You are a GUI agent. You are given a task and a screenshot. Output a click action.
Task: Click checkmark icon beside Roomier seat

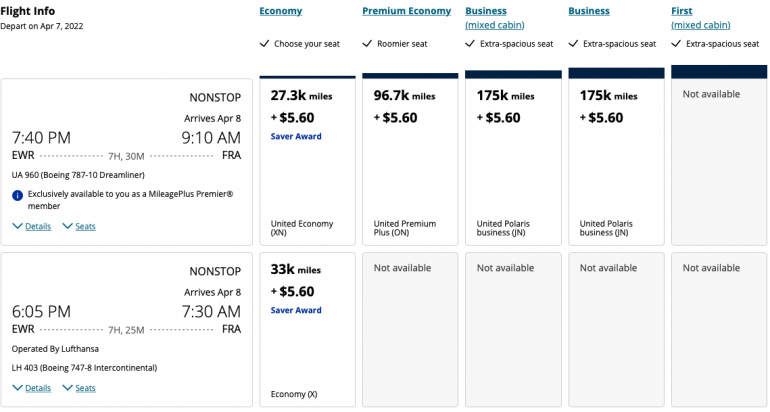tap(367, 44)
